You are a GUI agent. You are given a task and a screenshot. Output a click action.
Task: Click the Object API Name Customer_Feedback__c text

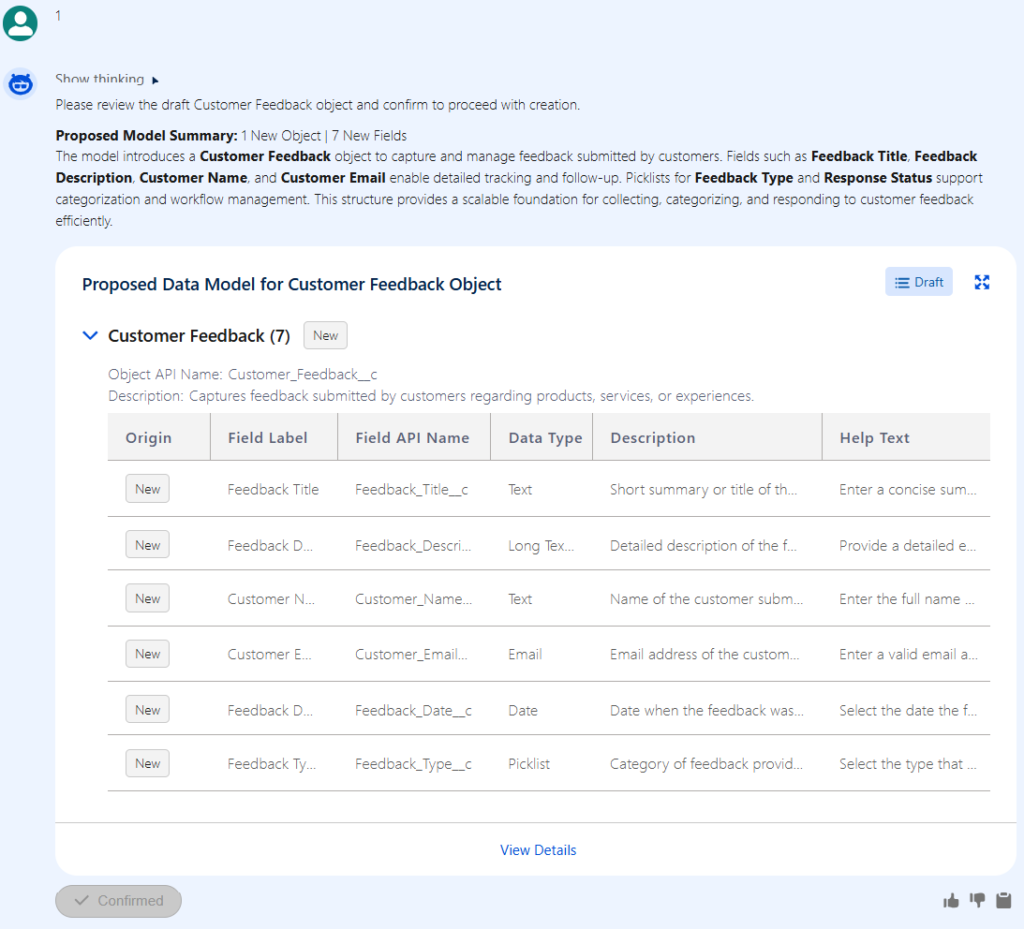coord(242,374)
